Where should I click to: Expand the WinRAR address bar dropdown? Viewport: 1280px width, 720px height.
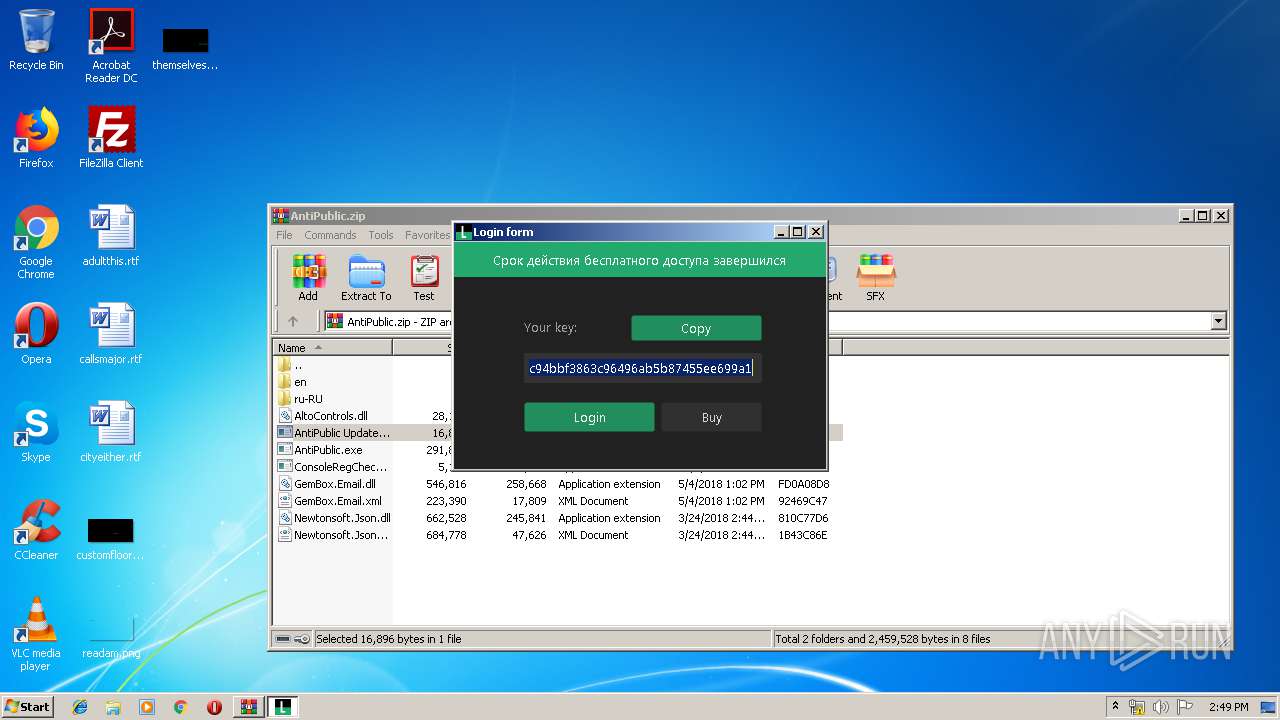point(1218,321)
